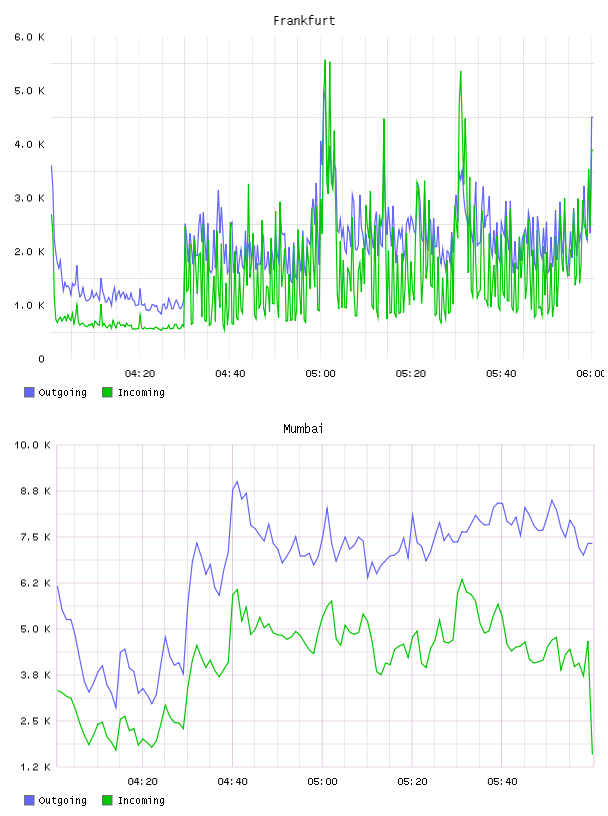The width and height of the screenshot is (608, 816).
Task: Select the Incoming label in Mumbai legend
Action: pyautogui.click(x=141, y=801)
